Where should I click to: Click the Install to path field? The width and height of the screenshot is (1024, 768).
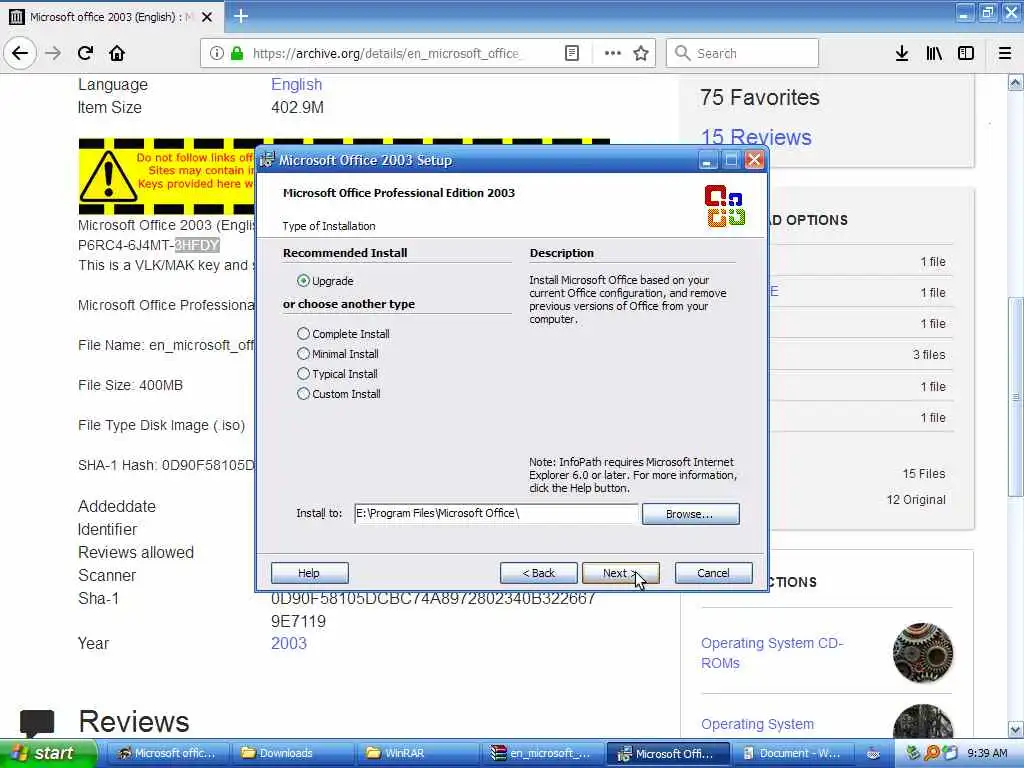pyautogui.click(x=496, y=513)
